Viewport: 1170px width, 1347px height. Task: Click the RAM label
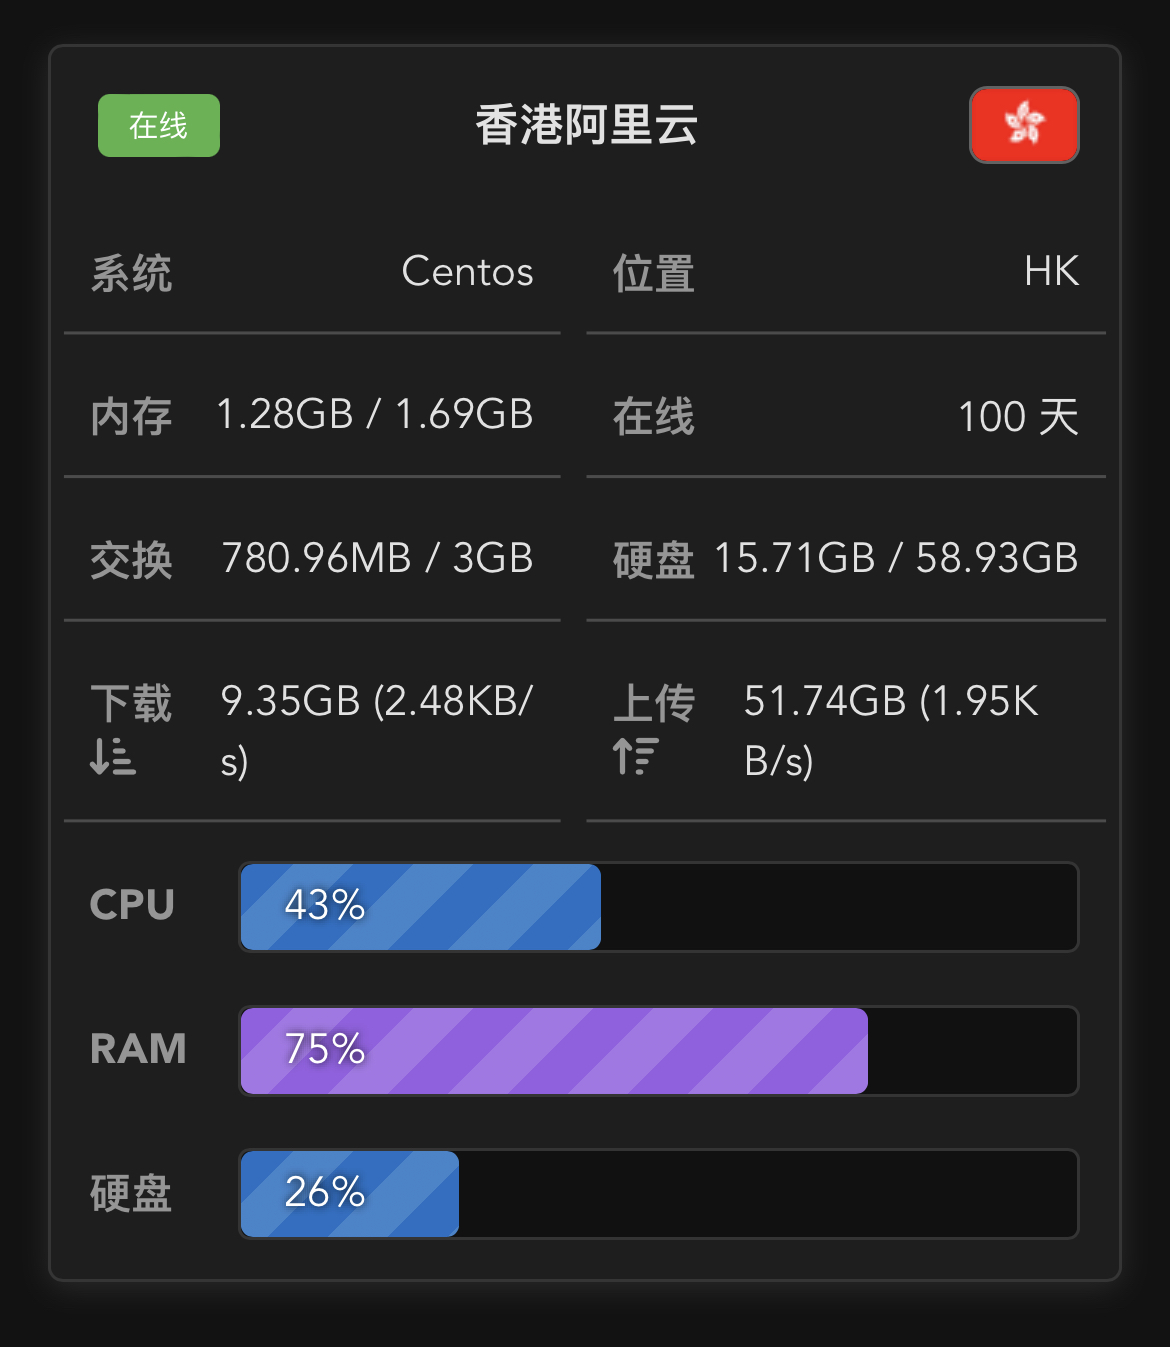[x=138, y=1049]
